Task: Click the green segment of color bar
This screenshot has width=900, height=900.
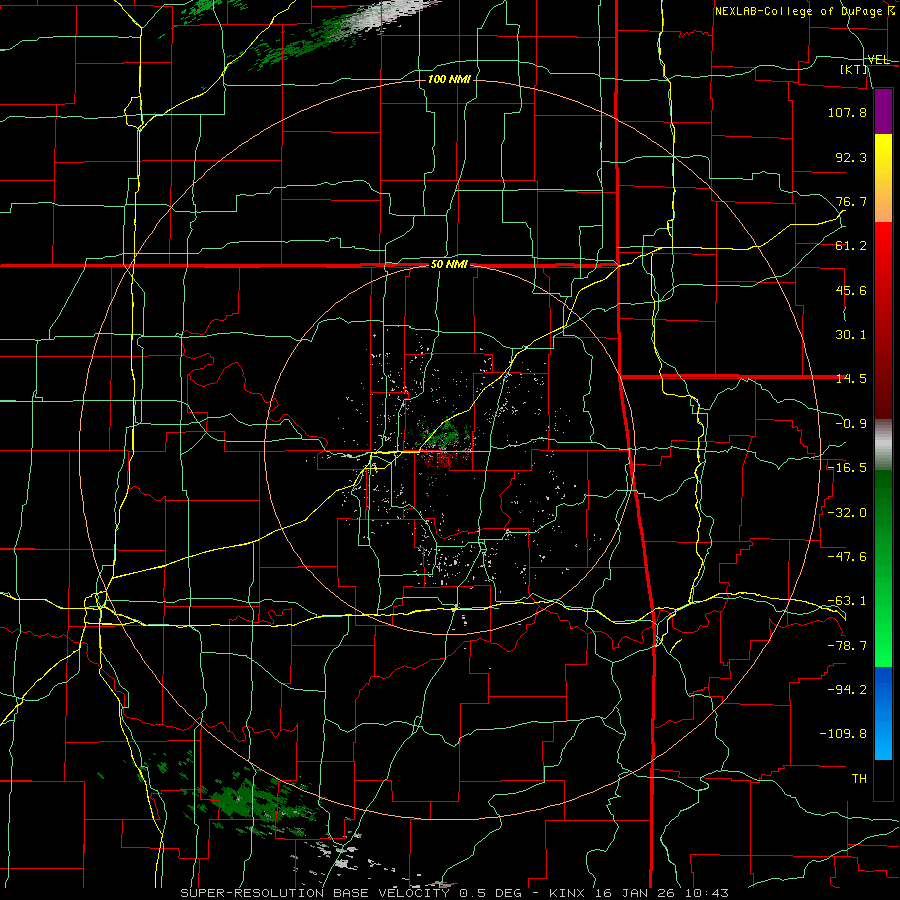Action: click(x=883, y=568)
